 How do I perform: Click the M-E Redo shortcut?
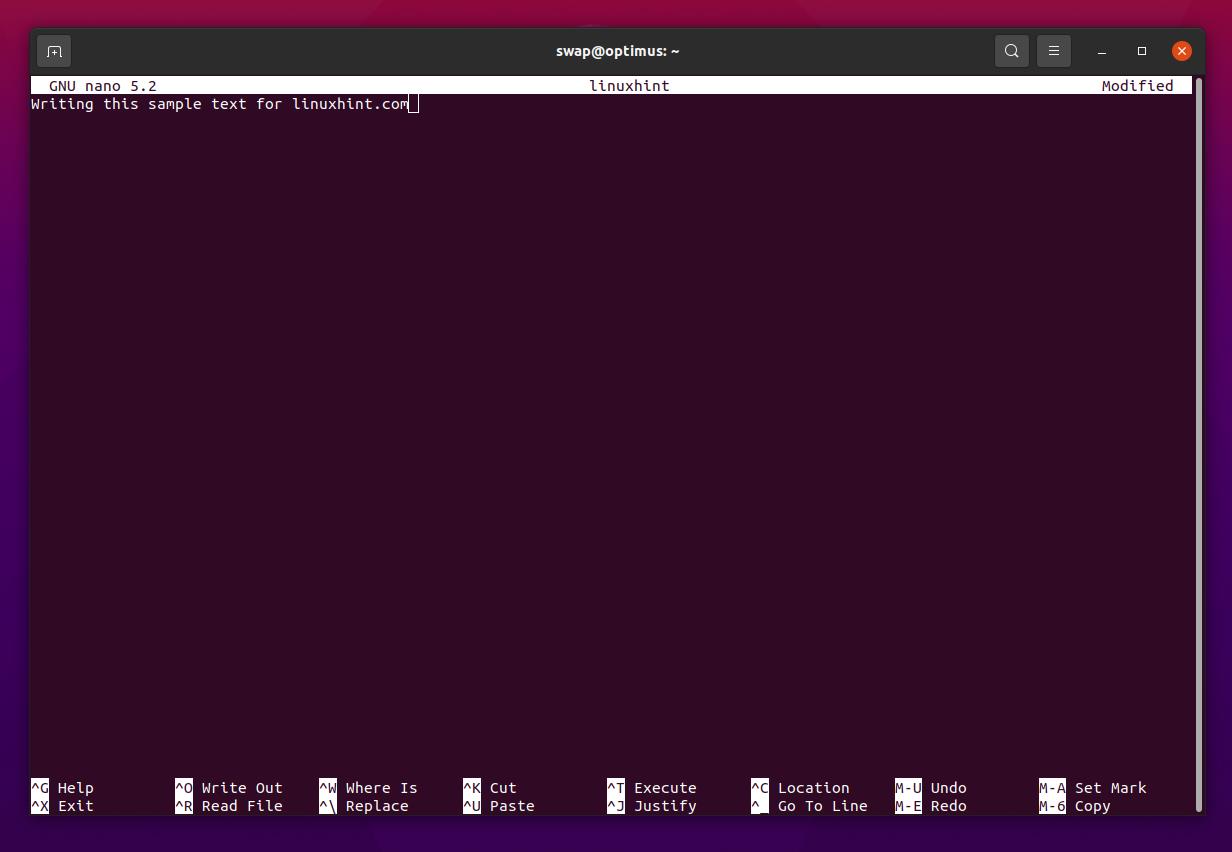931,806
